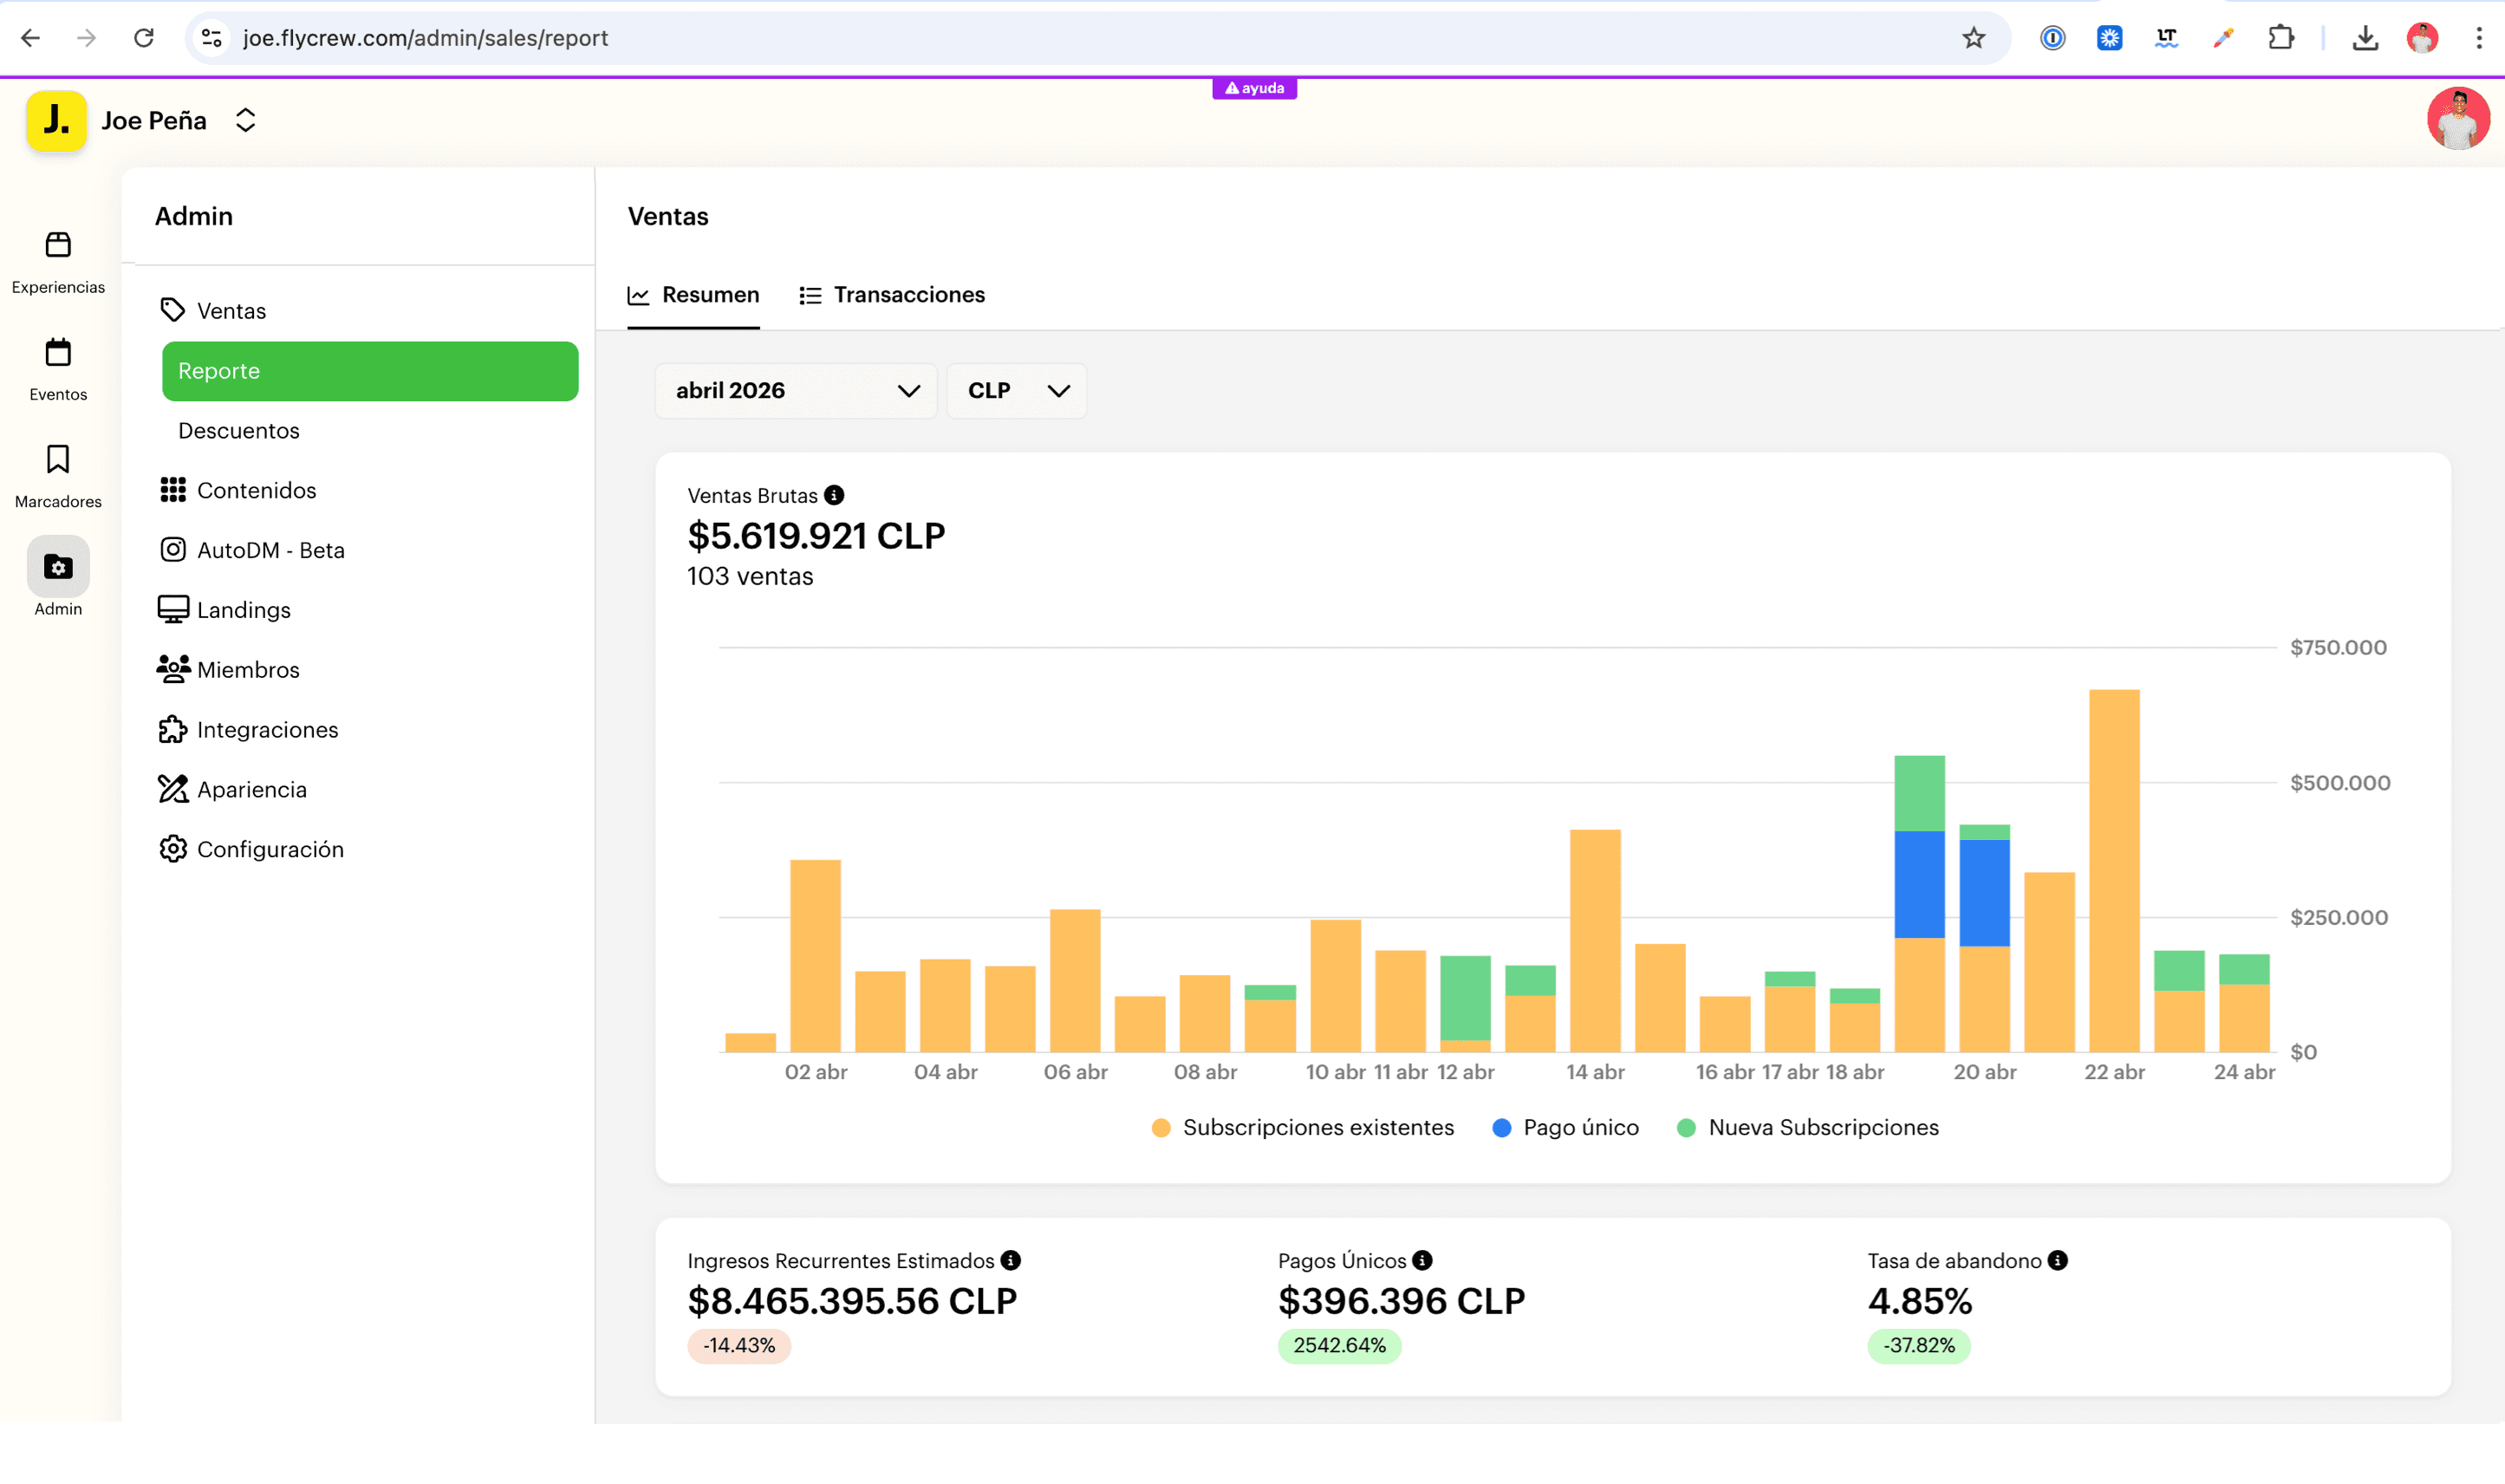Click info icon next to Tasa de abandono
This screenshot has width=2505, height=1484.
[2057, 1260]
